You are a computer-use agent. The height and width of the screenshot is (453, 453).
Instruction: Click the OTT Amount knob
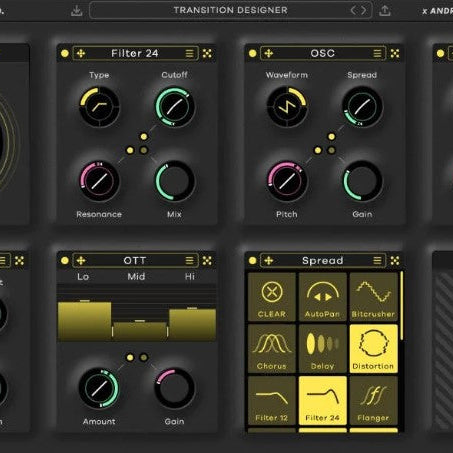click(99, 388)
